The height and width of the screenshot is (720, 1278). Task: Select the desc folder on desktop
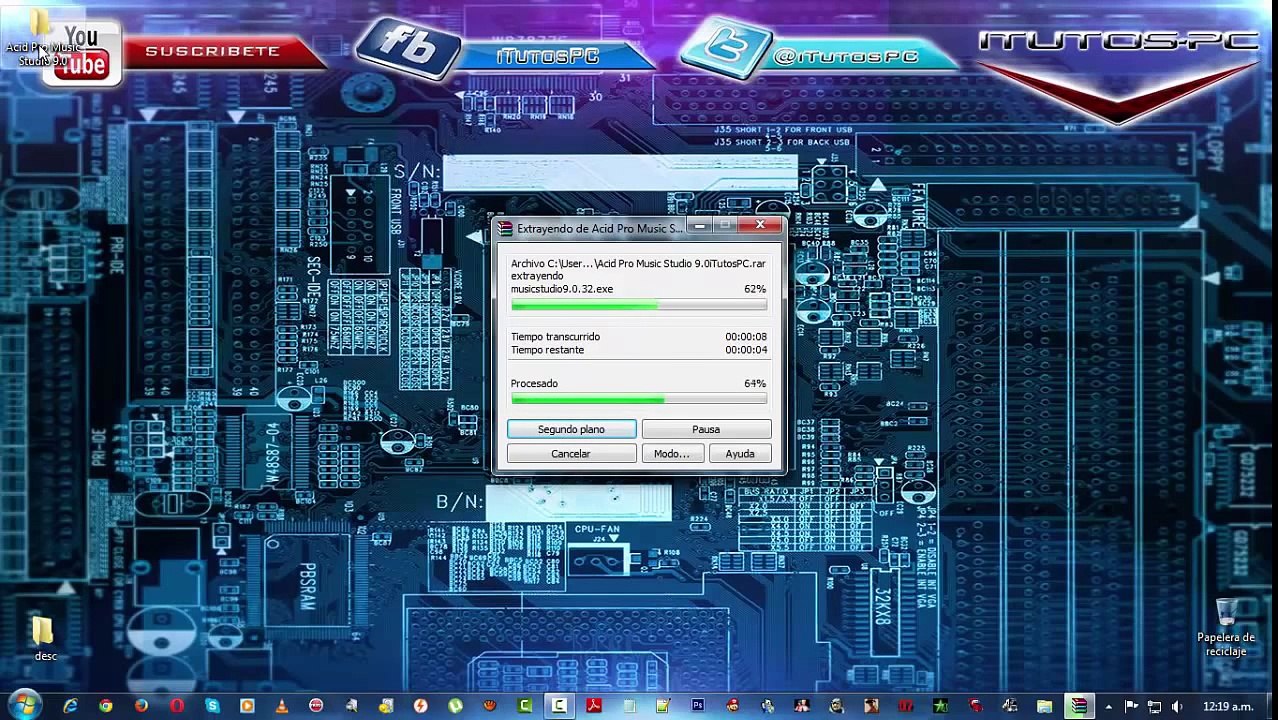tap(44, 639)
